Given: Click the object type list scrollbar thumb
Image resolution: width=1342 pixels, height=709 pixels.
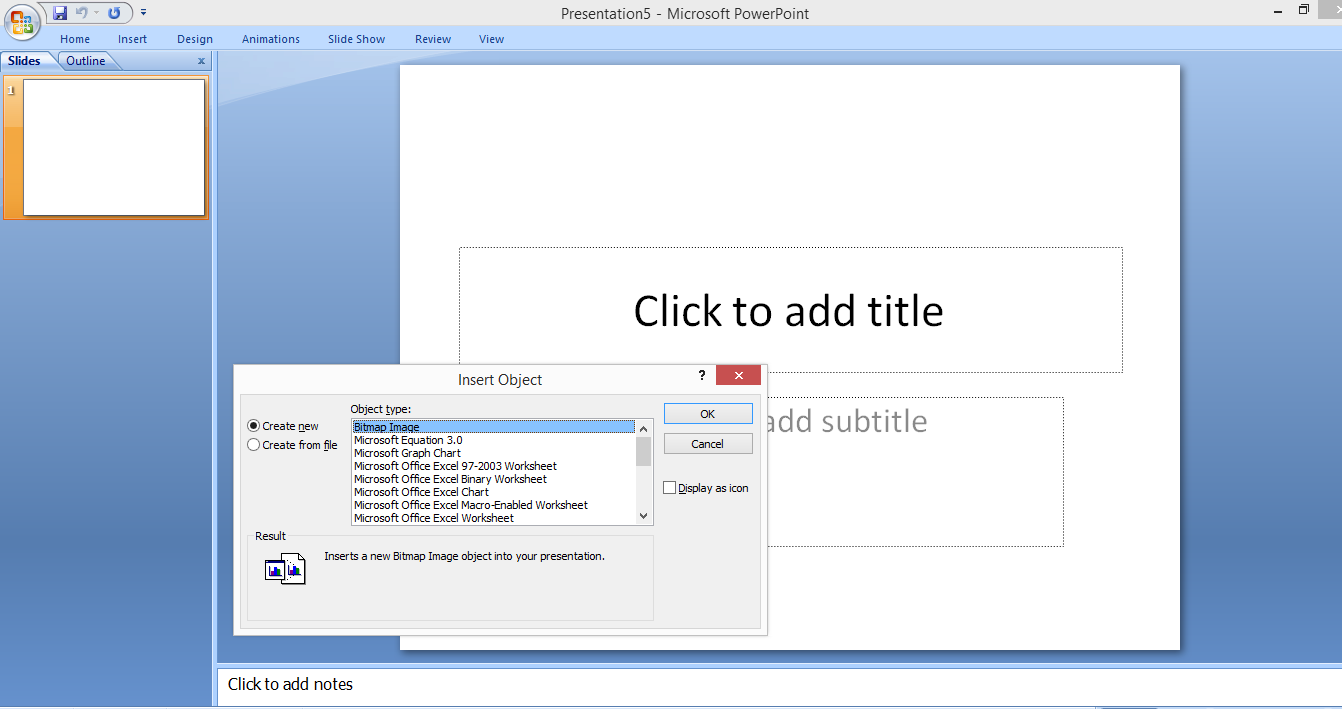Looking at the screenshot, I should 644,451.
